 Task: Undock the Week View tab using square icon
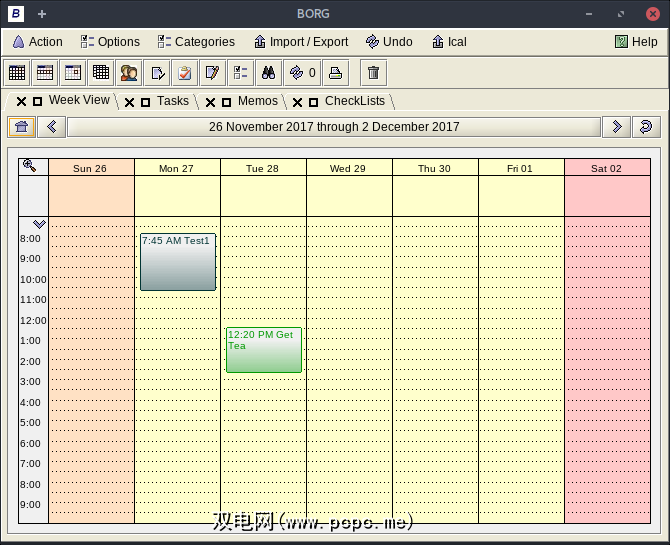point(37,102)
